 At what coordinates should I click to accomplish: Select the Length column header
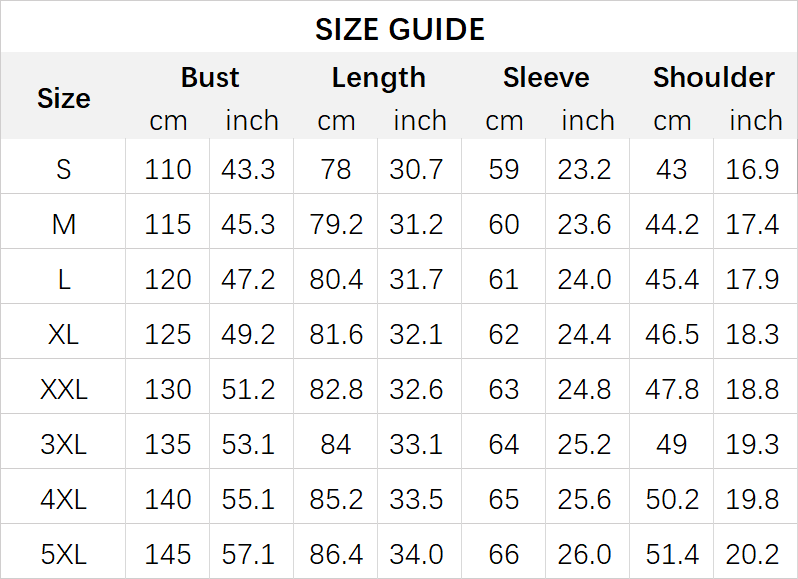(x=378, y=78)
